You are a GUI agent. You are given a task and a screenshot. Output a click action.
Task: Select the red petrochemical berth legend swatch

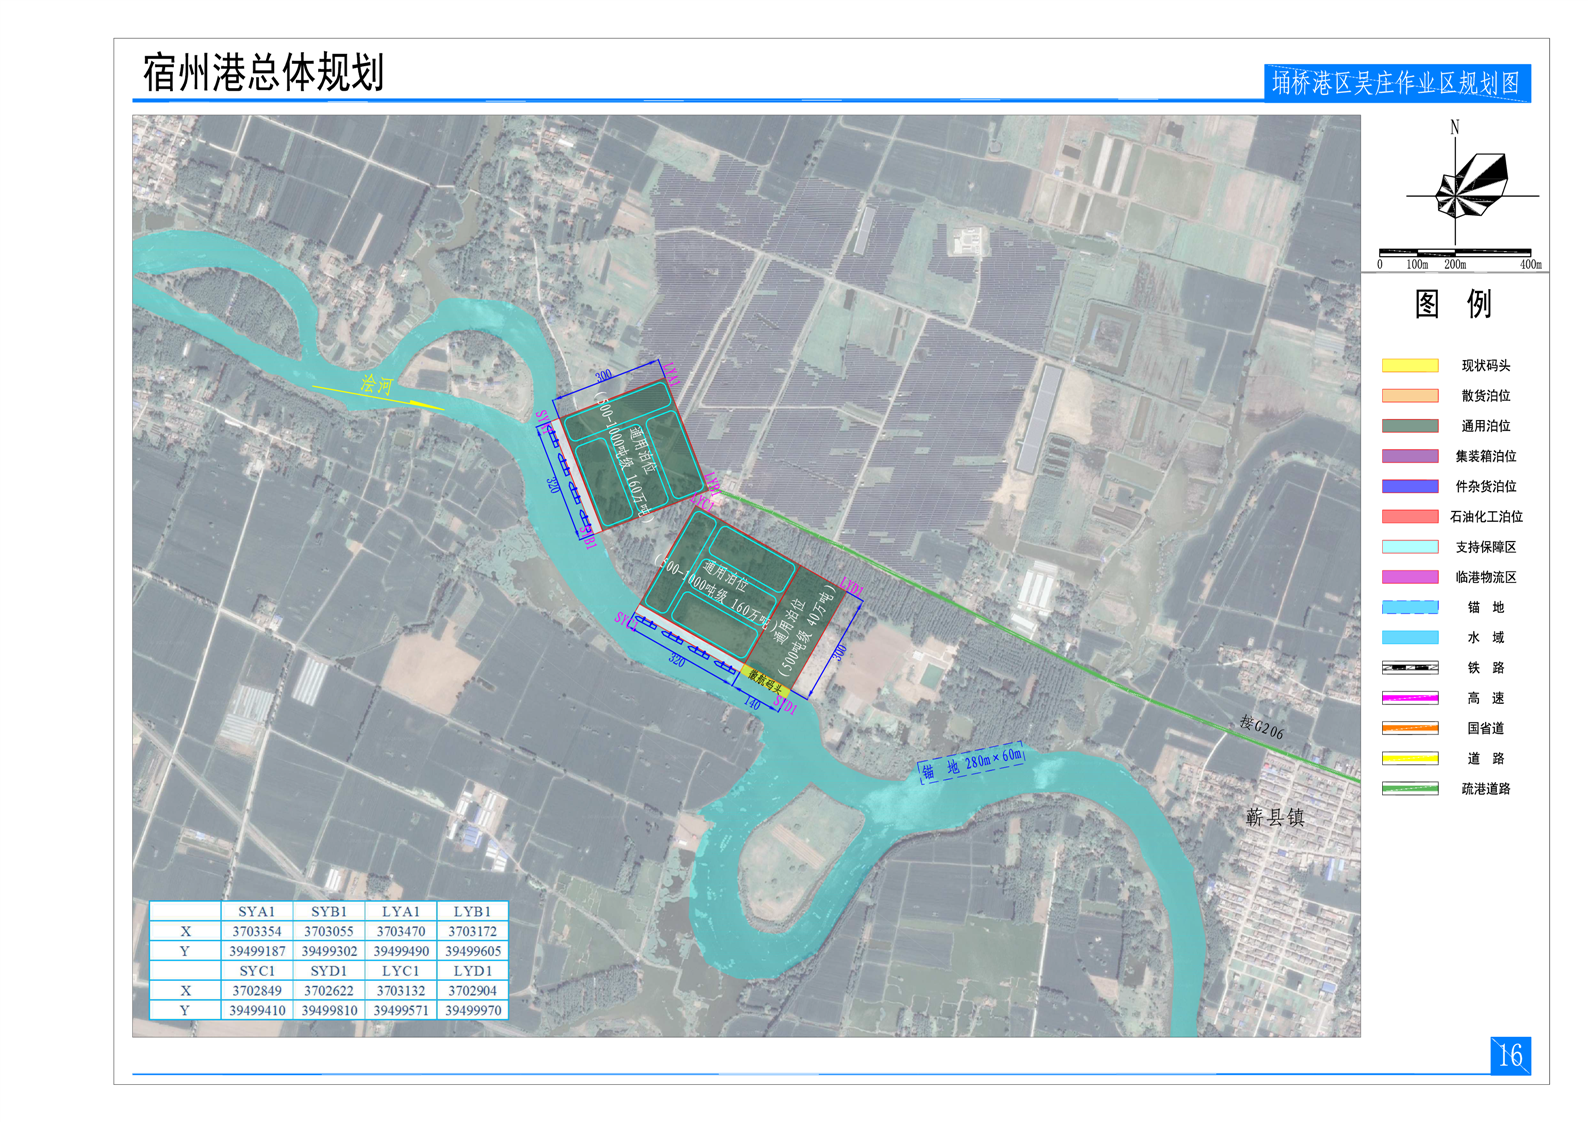[1409, 517]
